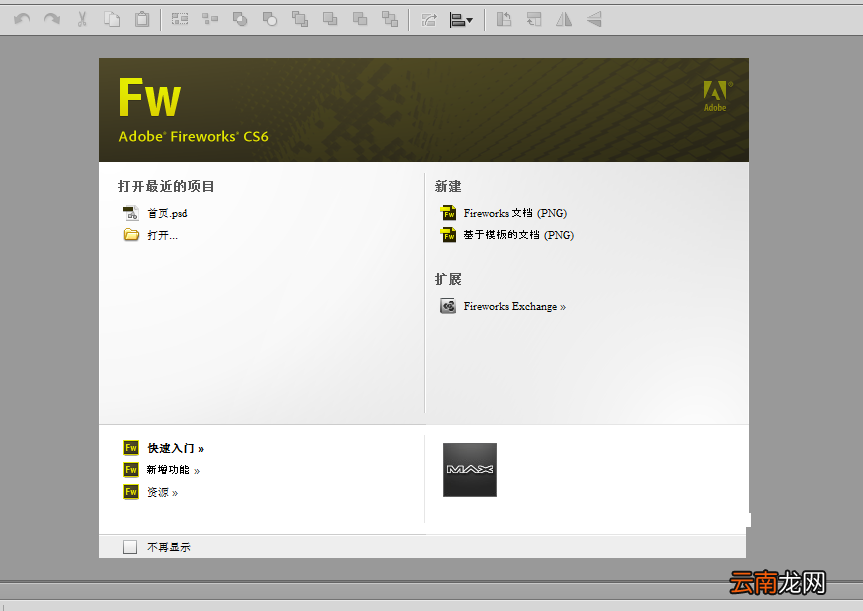
Task: Click the Send Backward icon
Action: tap(360, 20)
